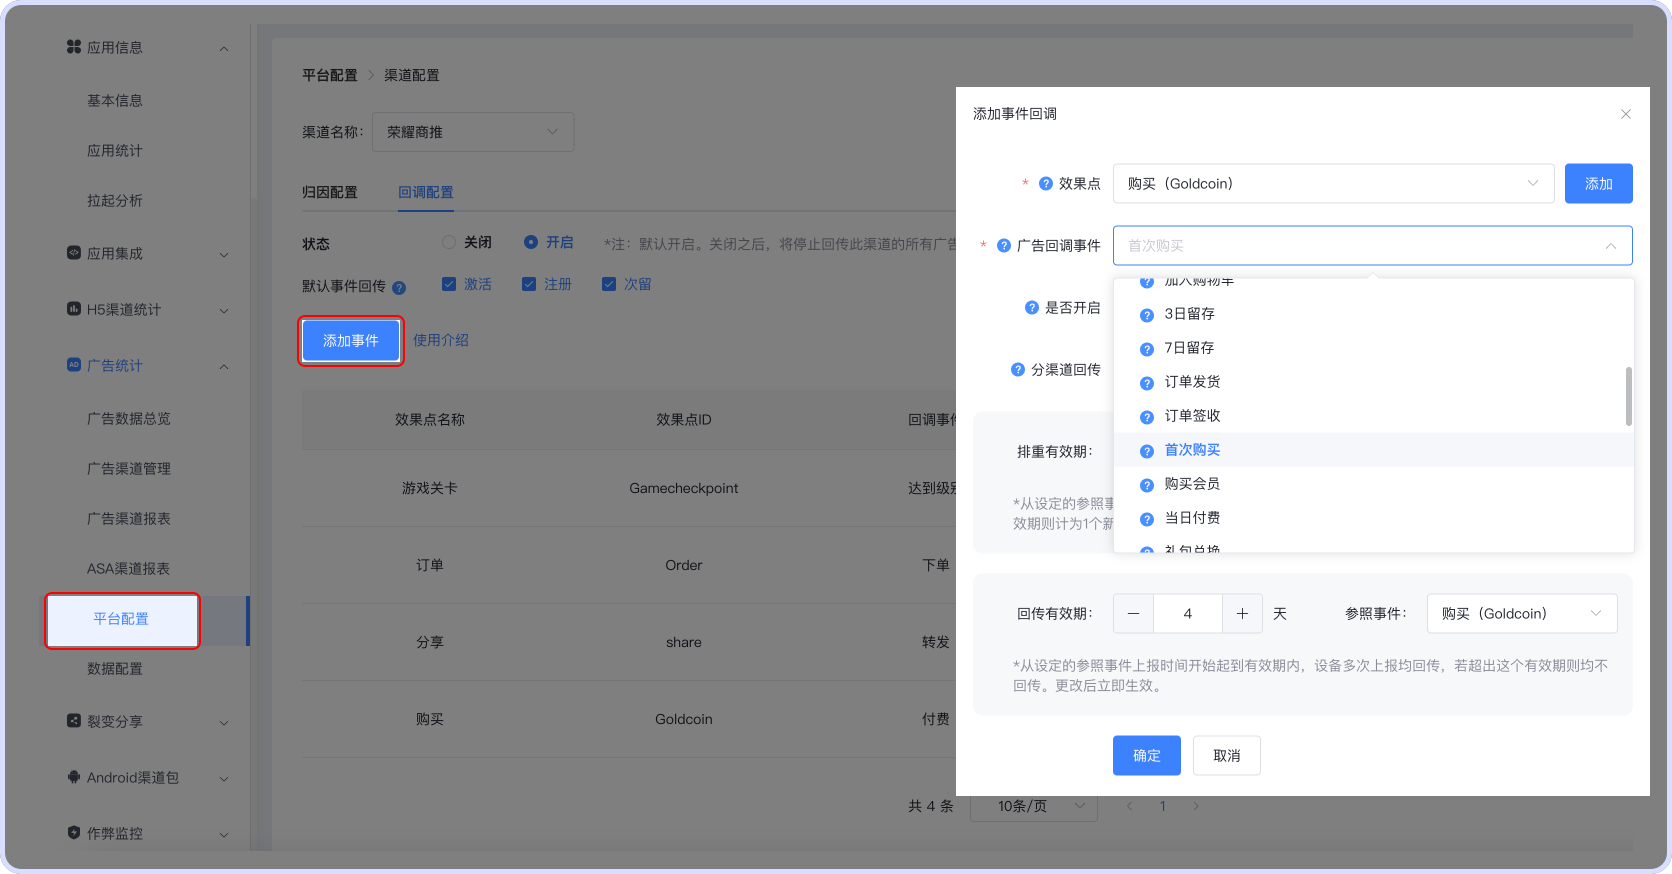This screenshot has width=1672, height=874.
Task: Open the 渠道名称 荣耀商推 dropdown
Action: pyautogui.click(x=473, y=132)
